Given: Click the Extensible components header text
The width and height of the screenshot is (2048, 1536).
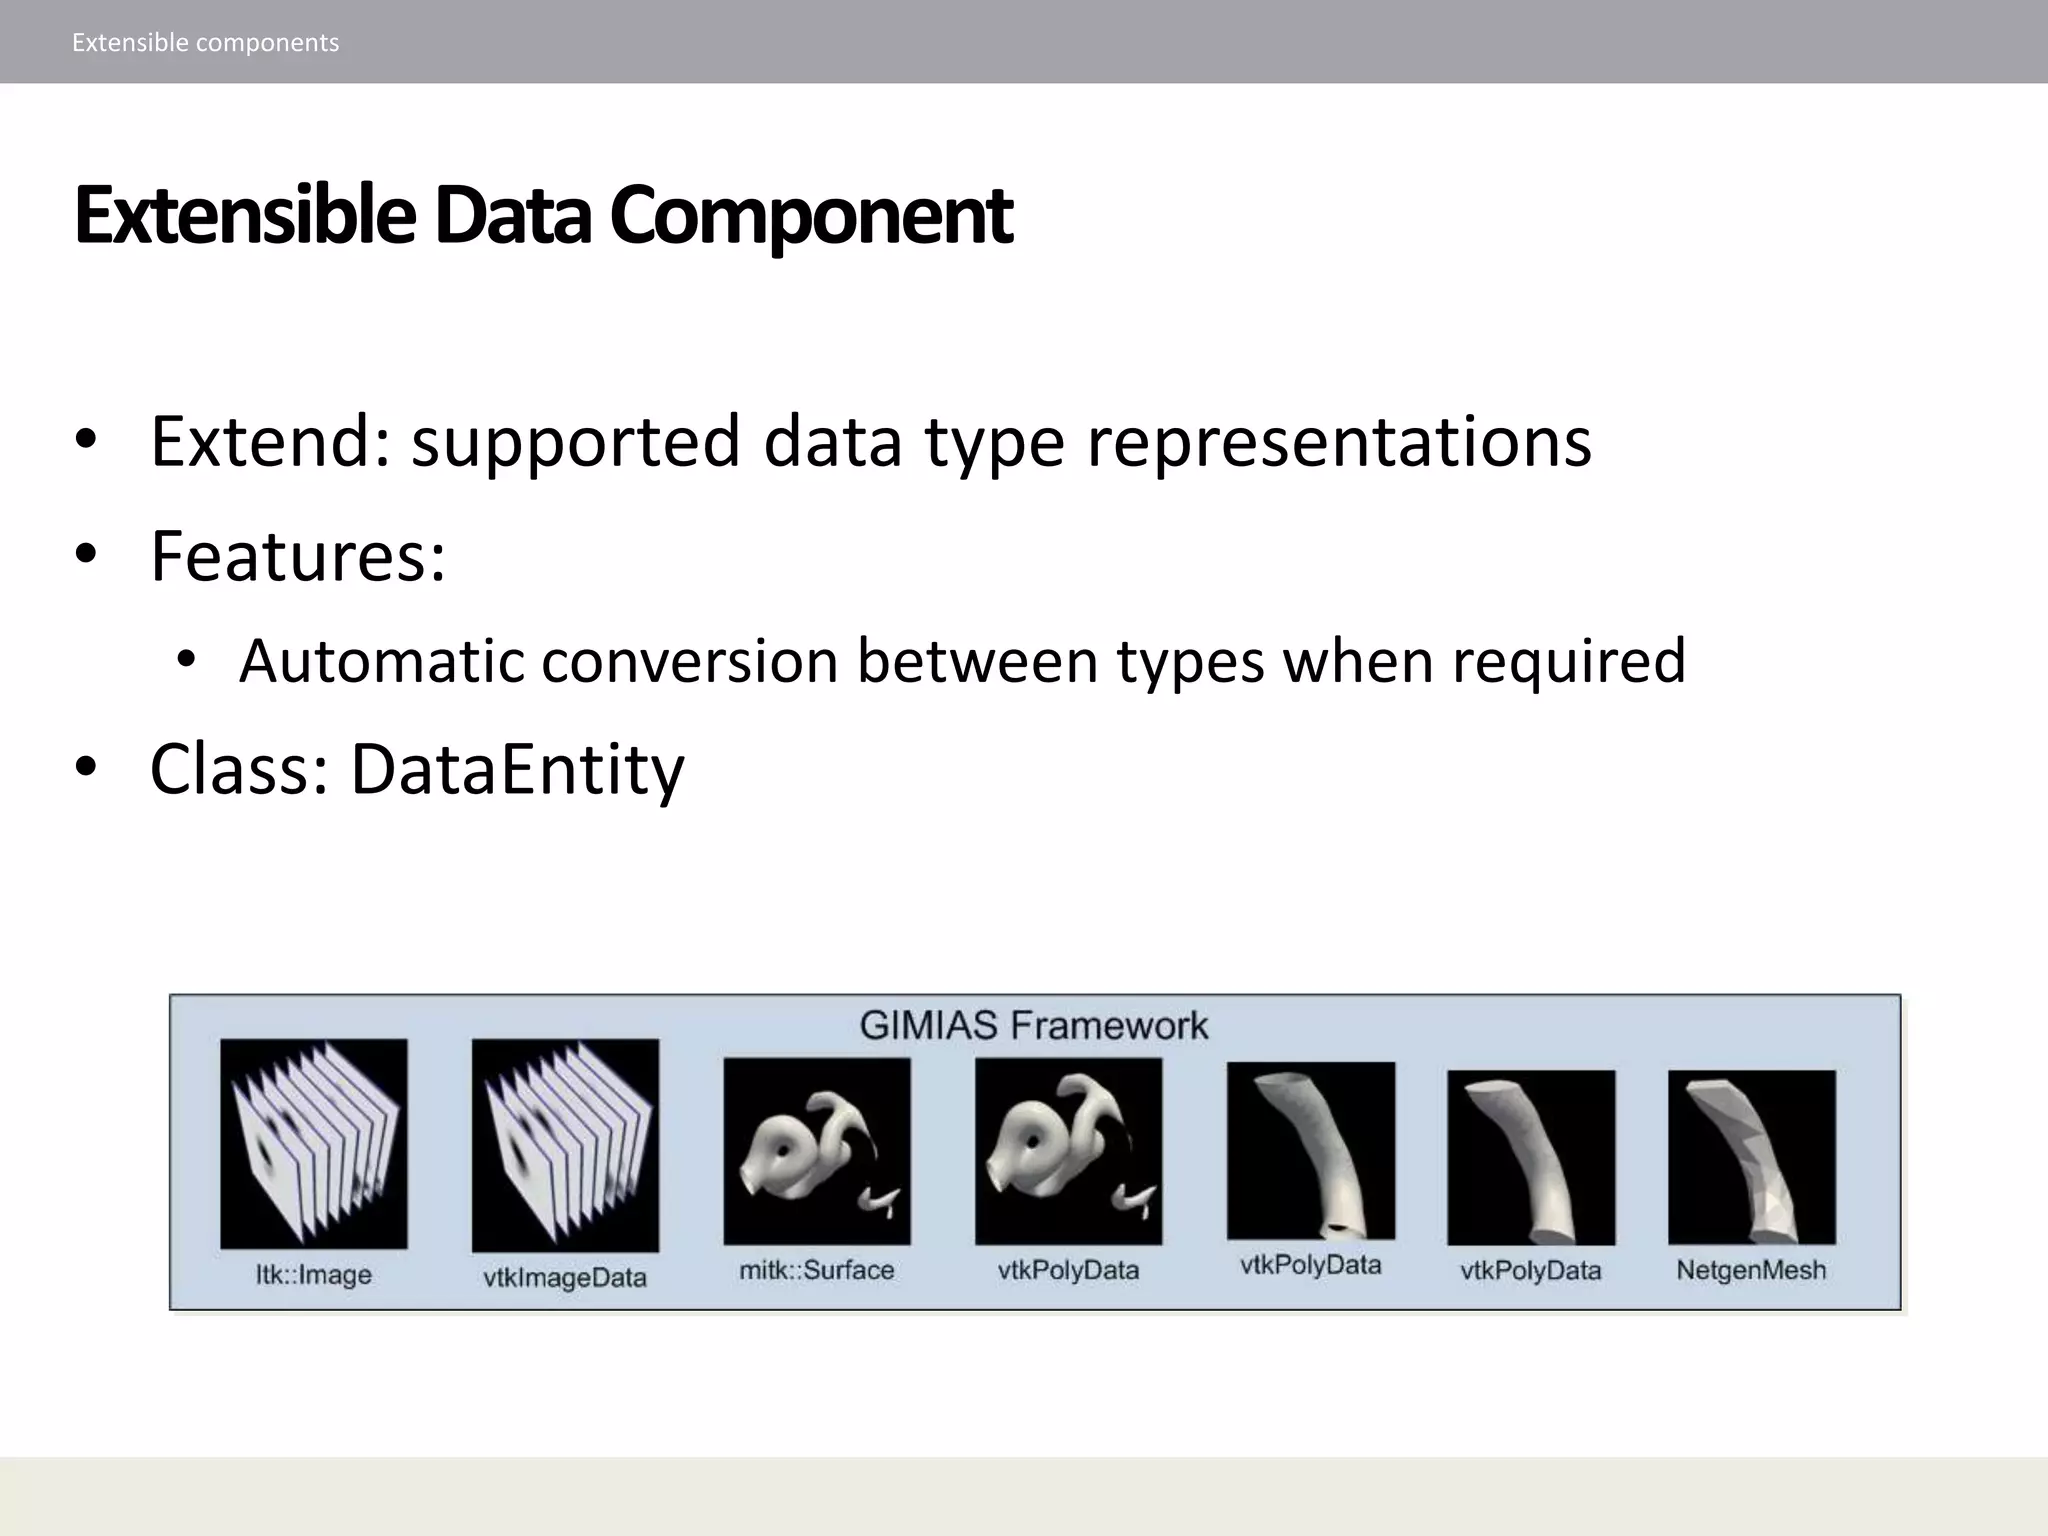Looking at the screenshot, I should coord(205,42).
